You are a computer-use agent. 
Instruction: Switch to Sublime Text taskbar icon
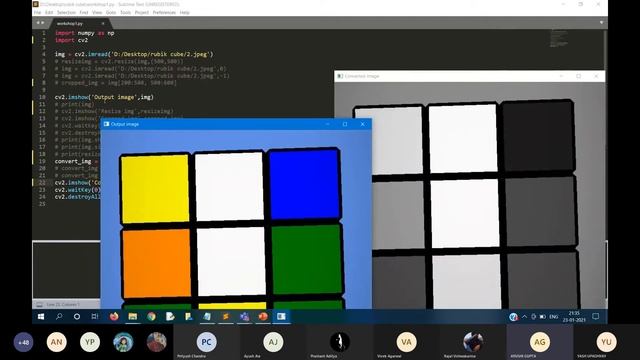[226, 316]
